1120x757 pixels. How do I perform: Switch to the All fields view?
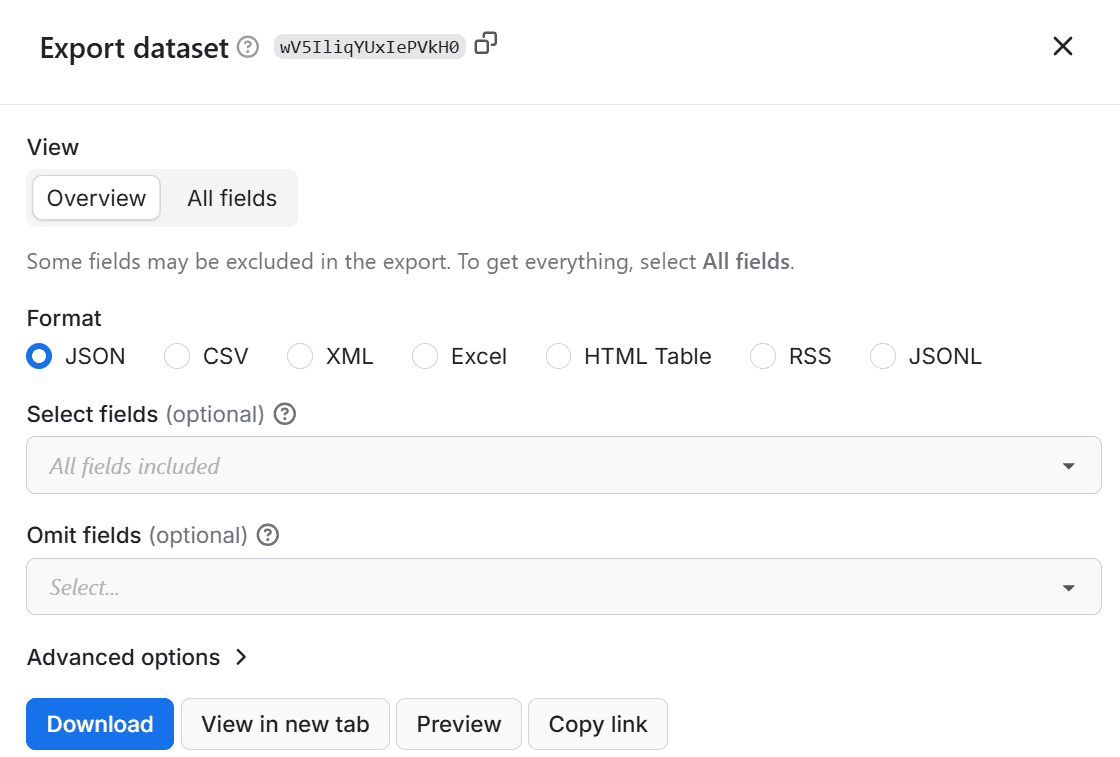coord(231,198)
